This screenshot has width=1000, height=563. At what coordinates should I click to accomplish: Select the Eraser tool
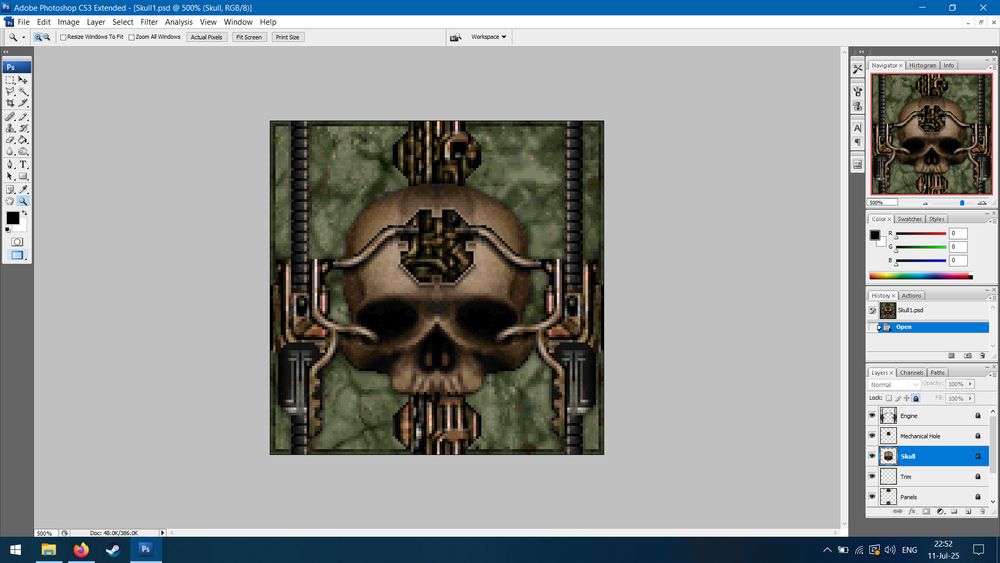click(10, 140)
